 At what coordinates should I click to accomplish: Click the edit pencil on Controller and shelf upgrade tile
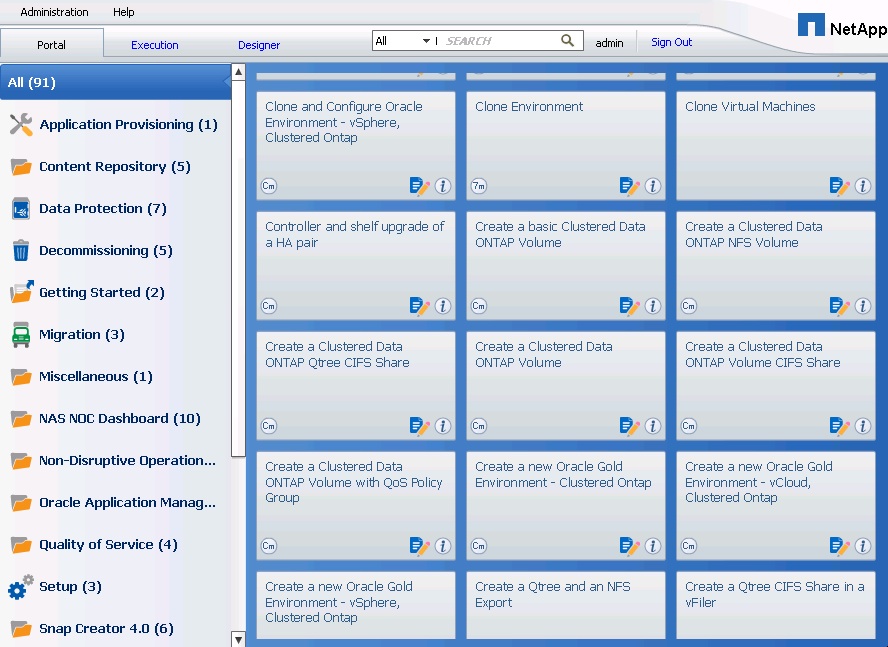click(419, 306)
